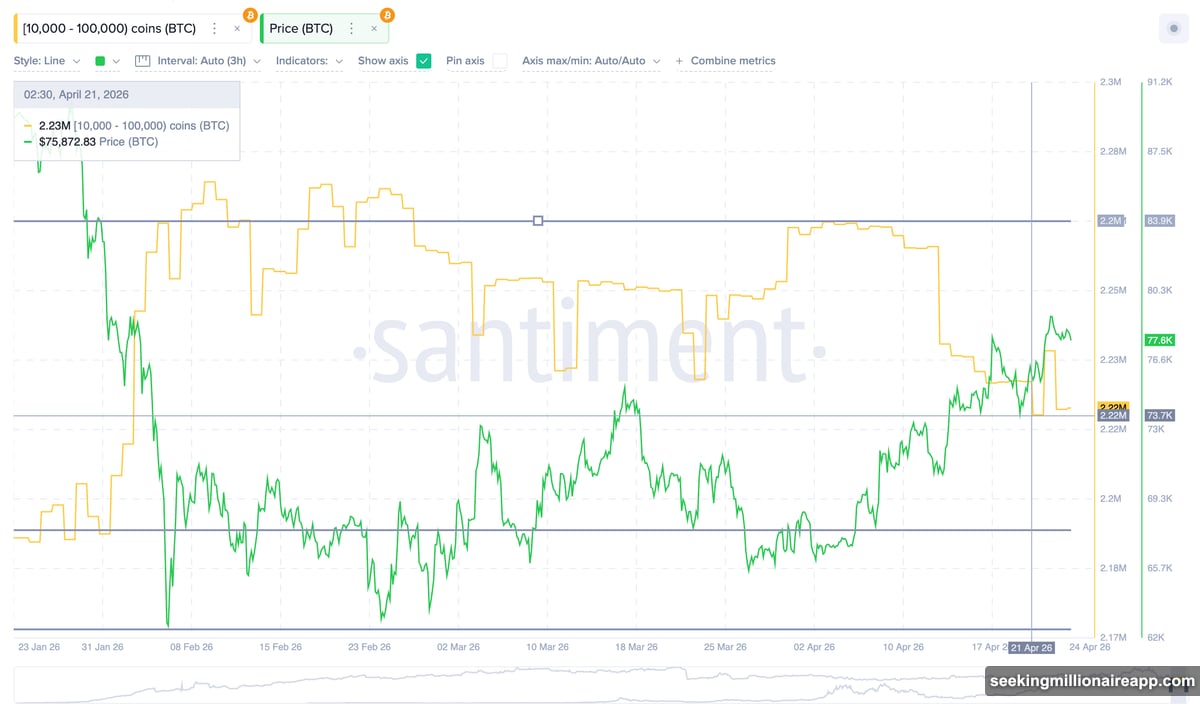Uncheck the Show axis checkbox
The width and height of the screenshot is (1200, 706).
(x=424, y=61)
